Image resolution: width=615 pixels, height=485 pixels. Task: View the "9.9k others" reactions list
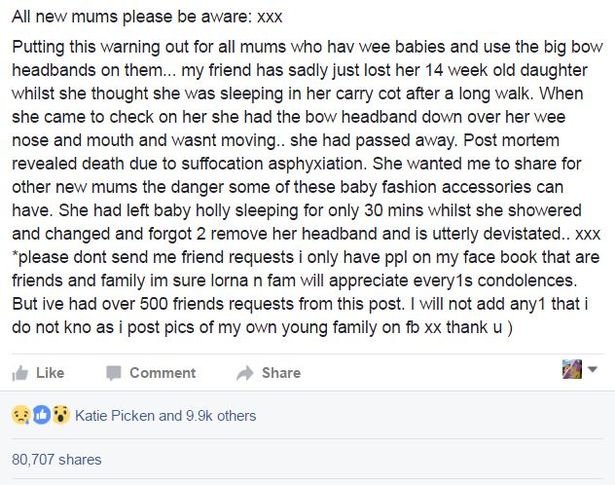pyautogui.click(x=220, y=415)
